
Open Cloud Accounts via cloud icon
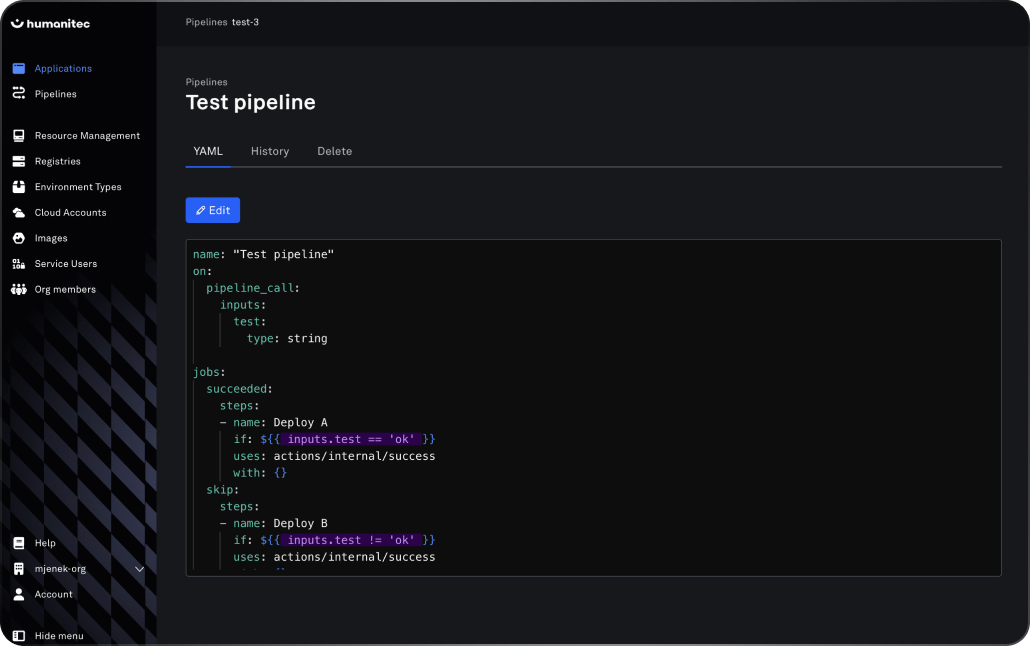pyautogui.click(x=18, y=213)
